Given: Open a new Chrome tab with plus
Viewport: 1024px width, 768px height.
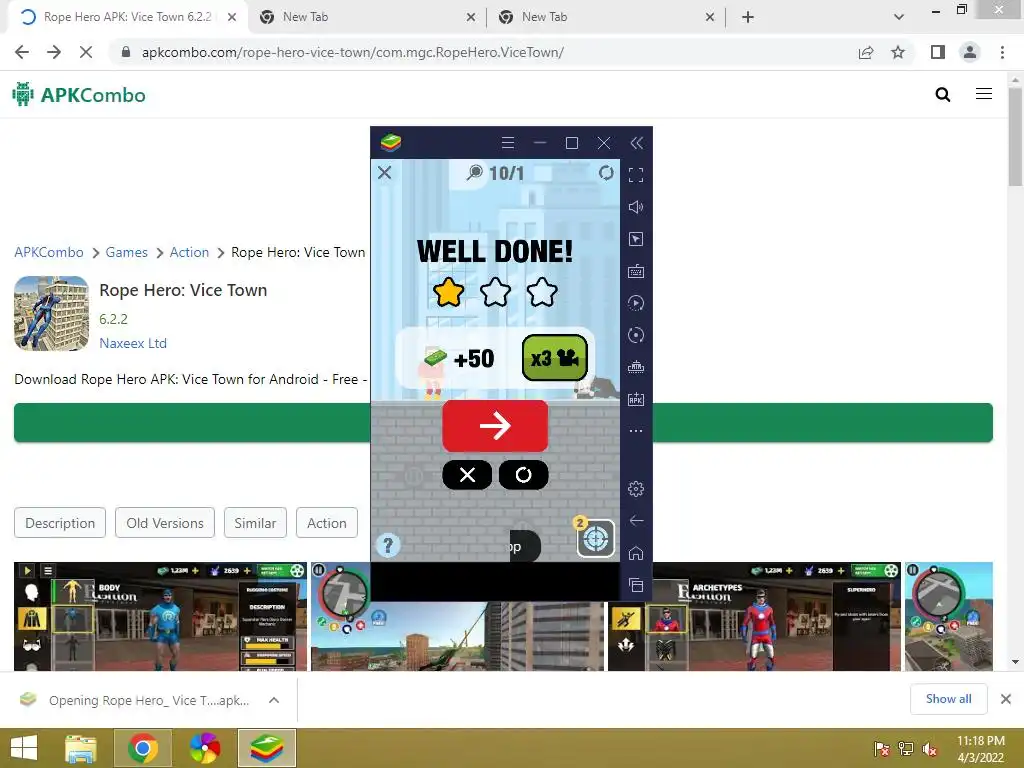Looking at the screenshot, I should point(748,17).
